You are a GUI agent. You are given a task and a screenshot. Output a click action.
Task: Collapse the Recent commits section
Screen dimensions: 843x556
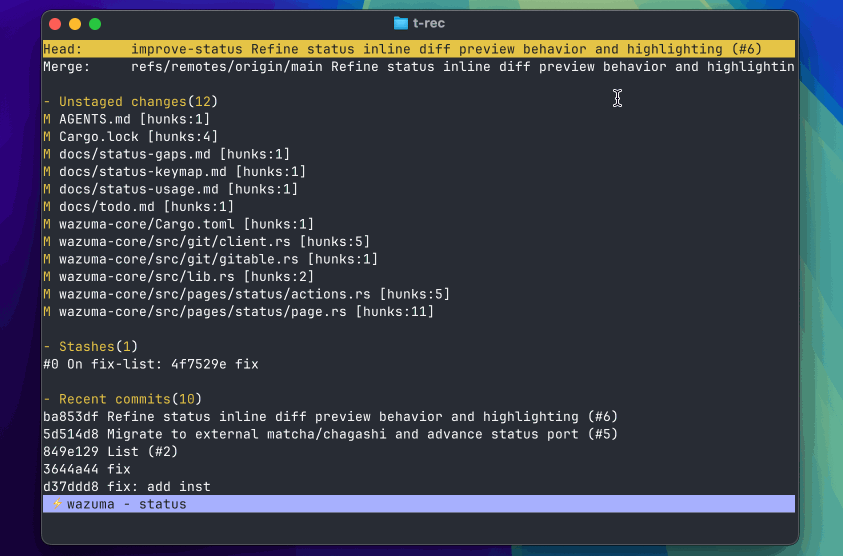[47, 399]
